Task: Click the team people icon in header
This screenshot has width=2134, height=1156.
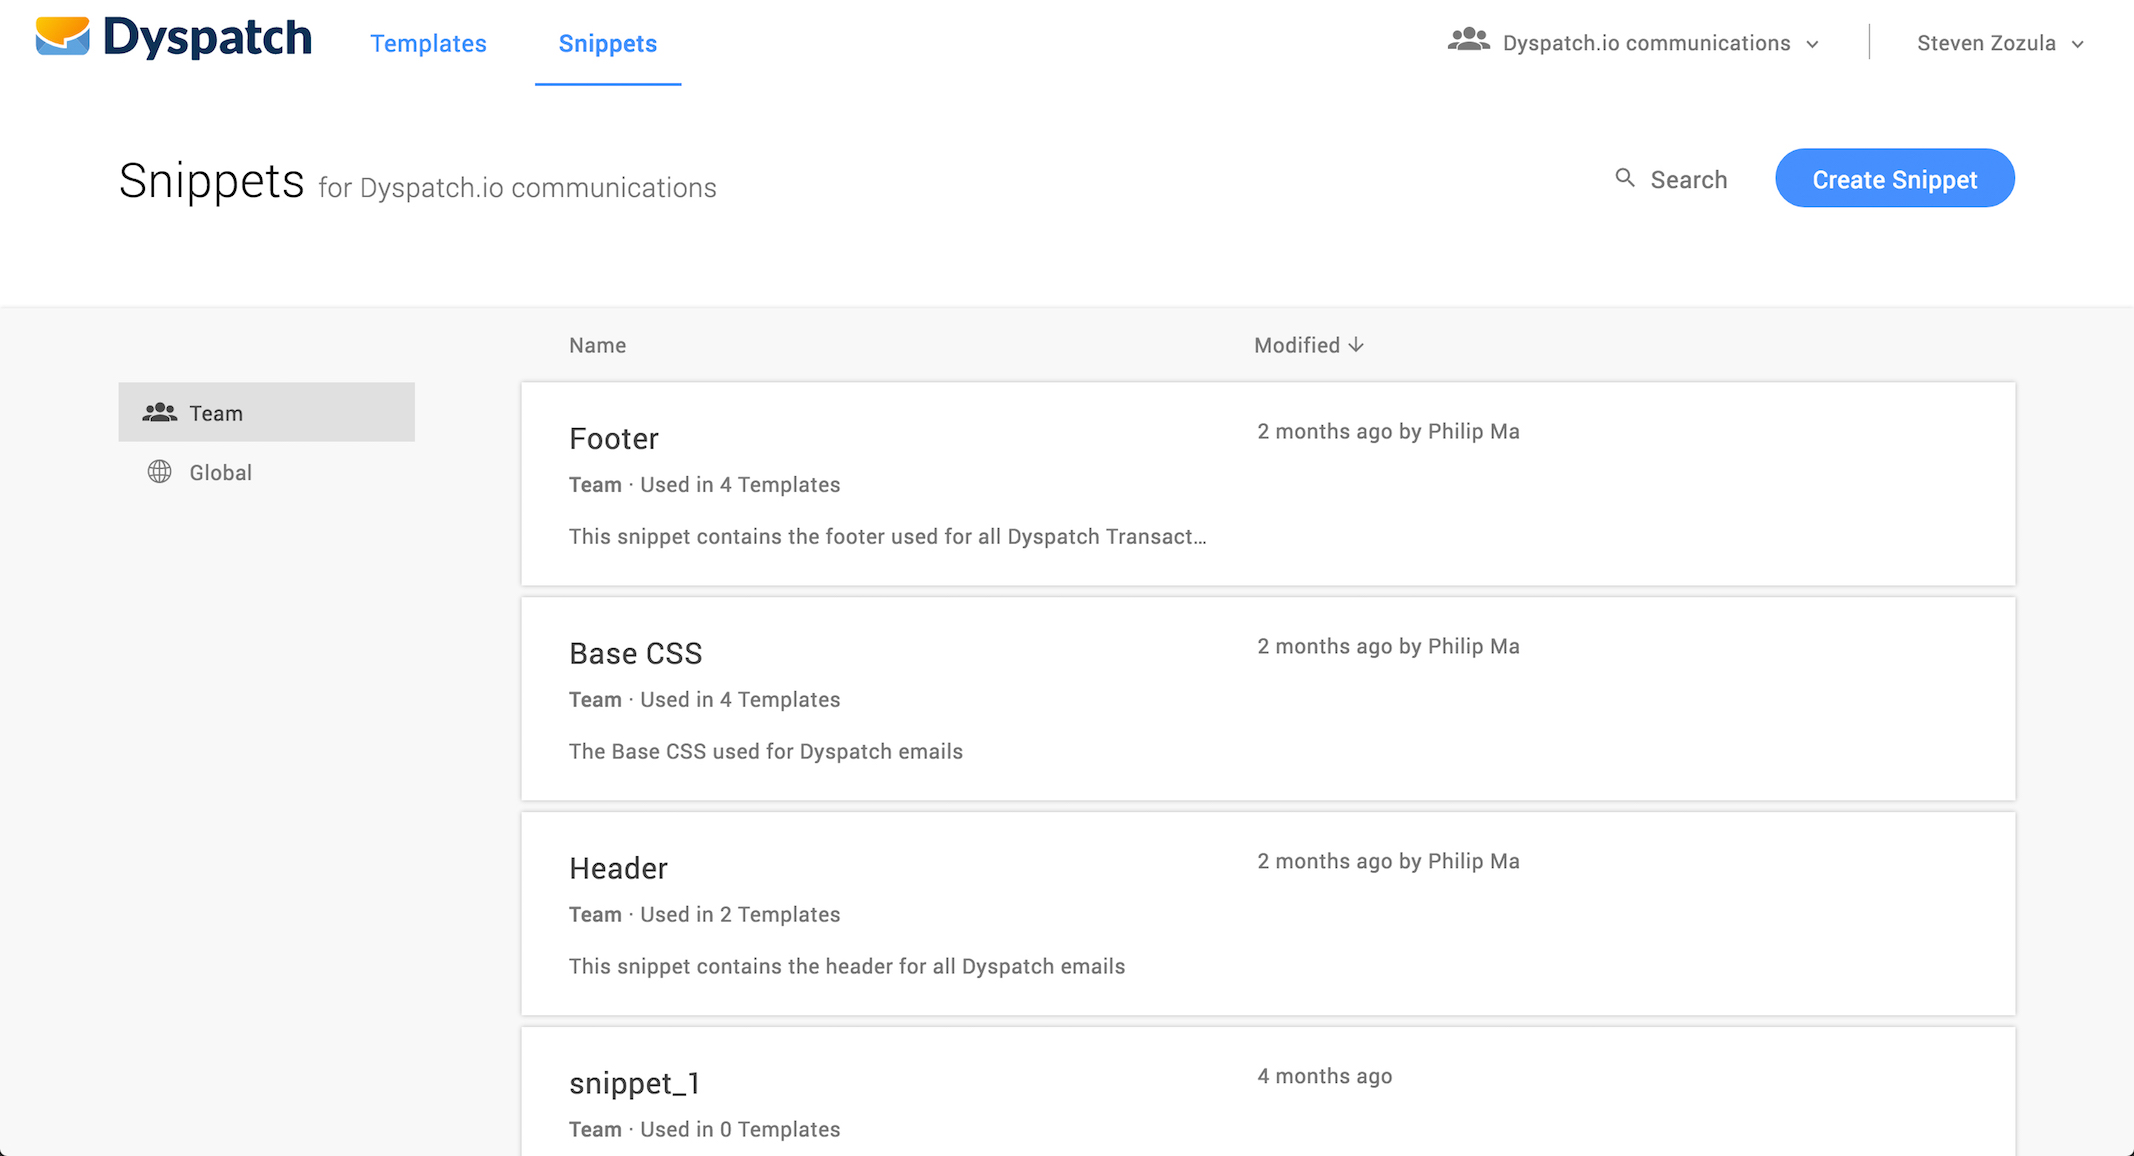Action: 1469,41
